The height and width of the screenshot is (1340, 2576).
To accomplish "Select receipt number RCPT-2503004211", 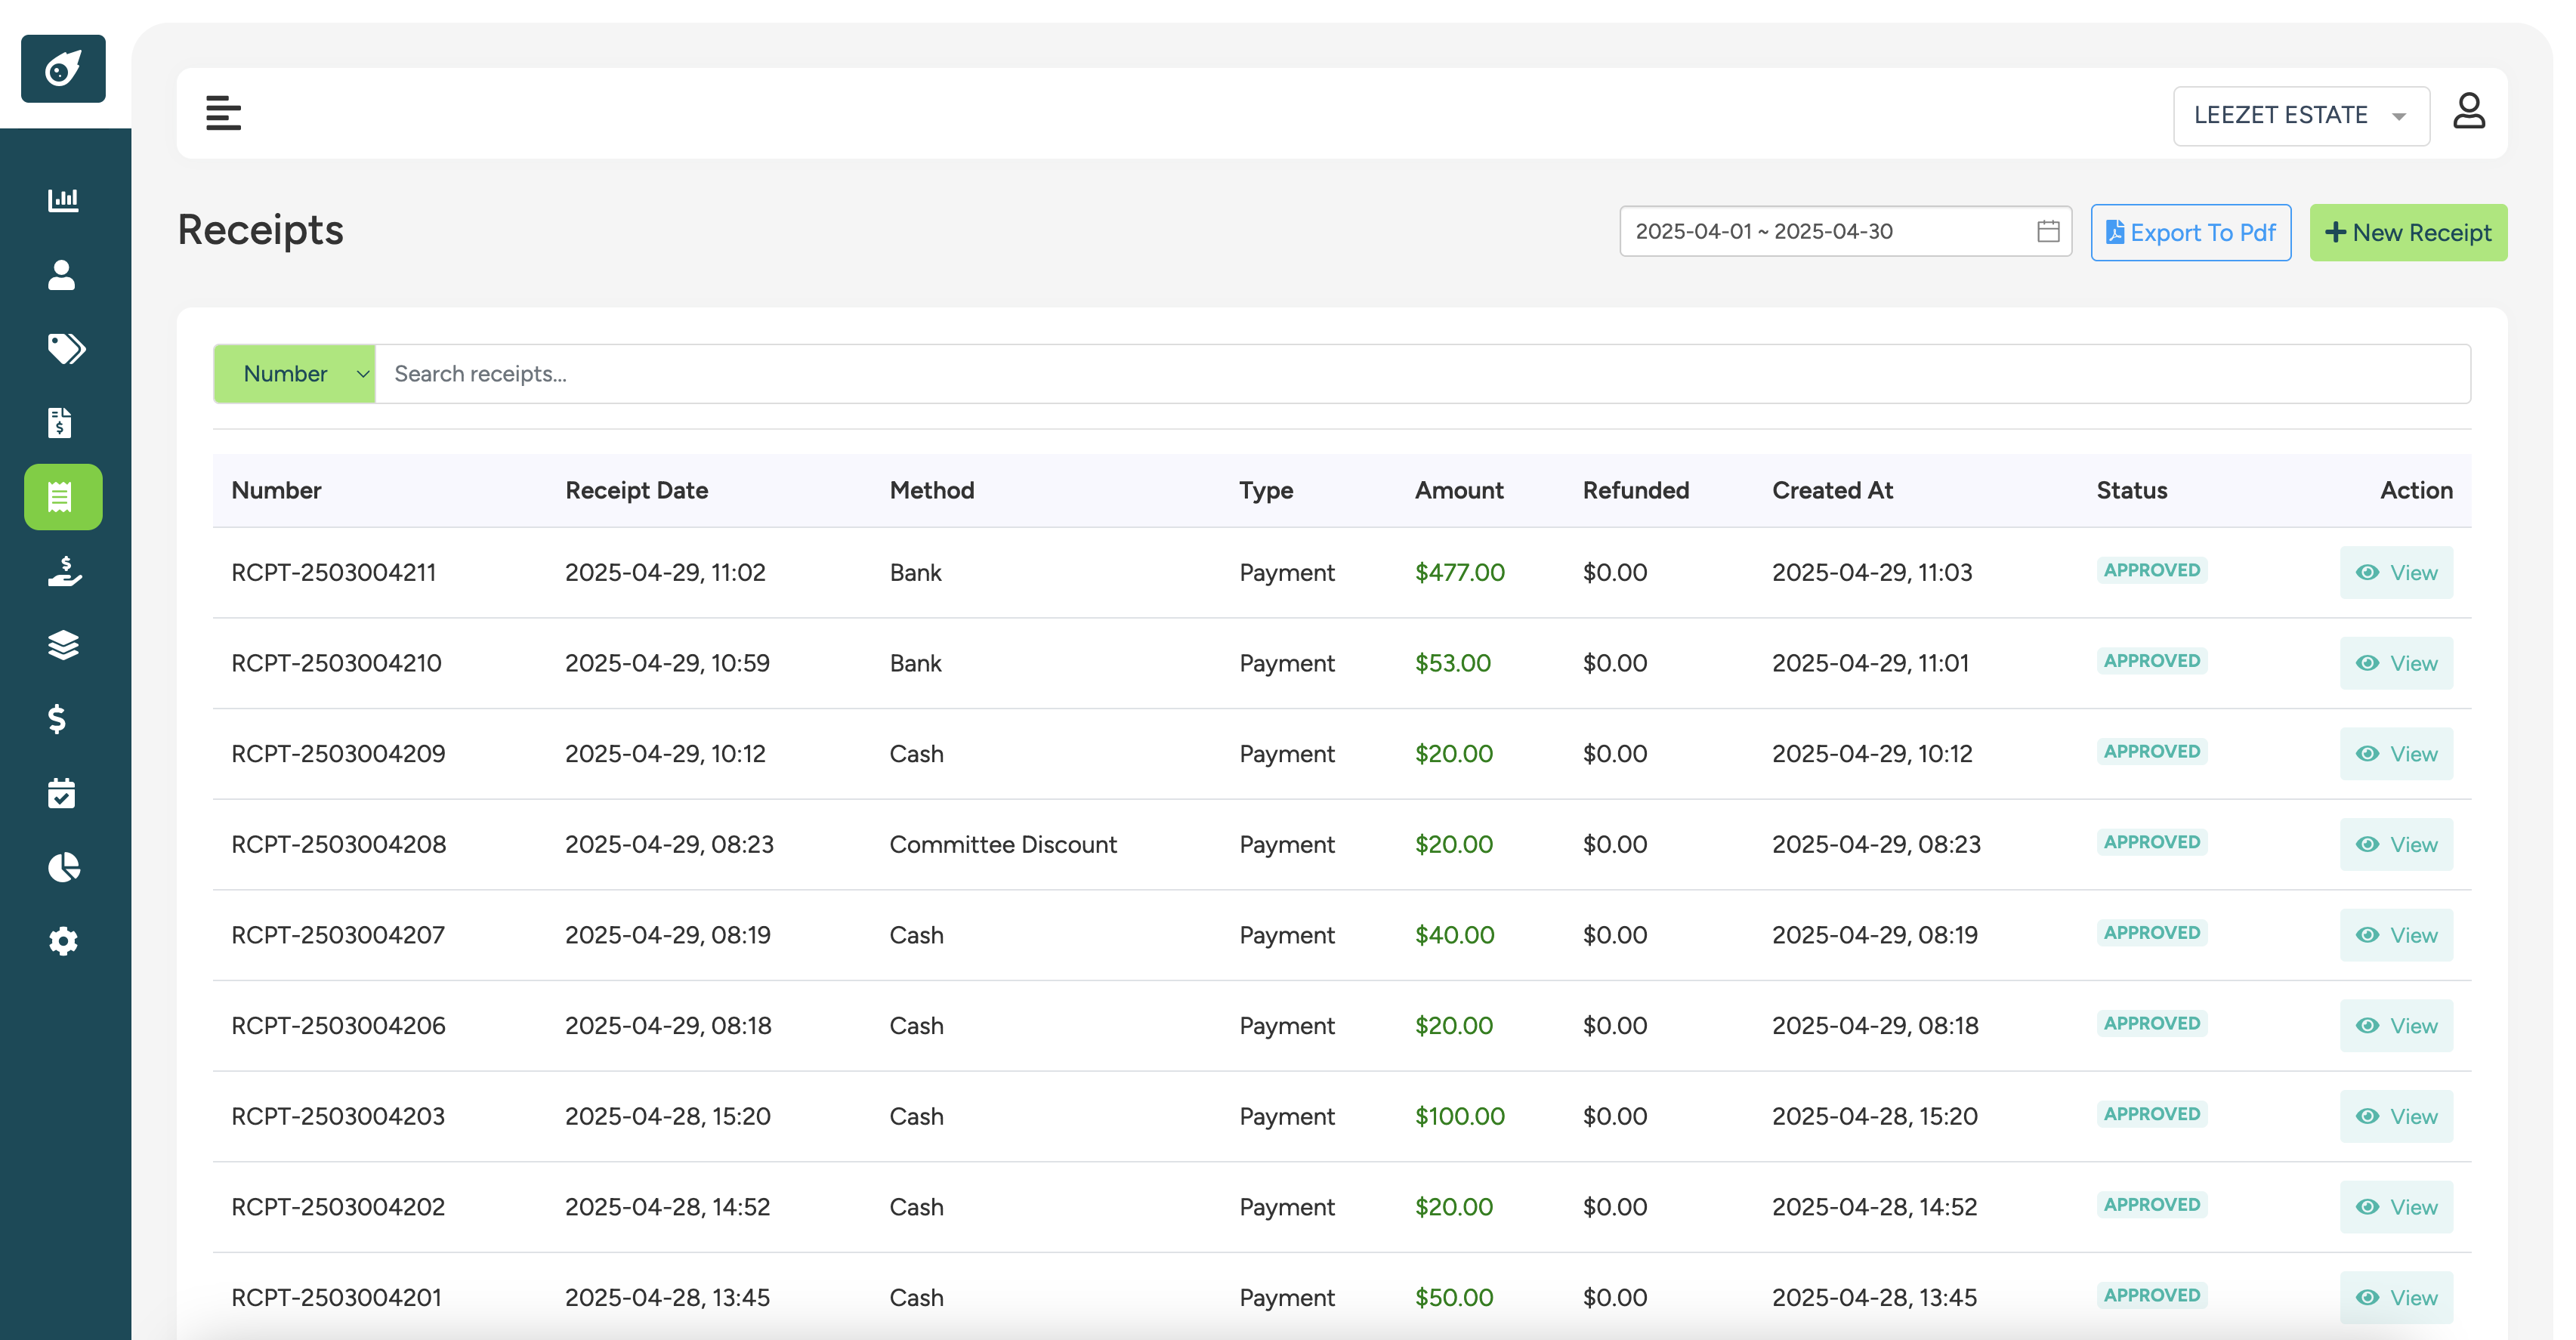I will pos(334,573).
